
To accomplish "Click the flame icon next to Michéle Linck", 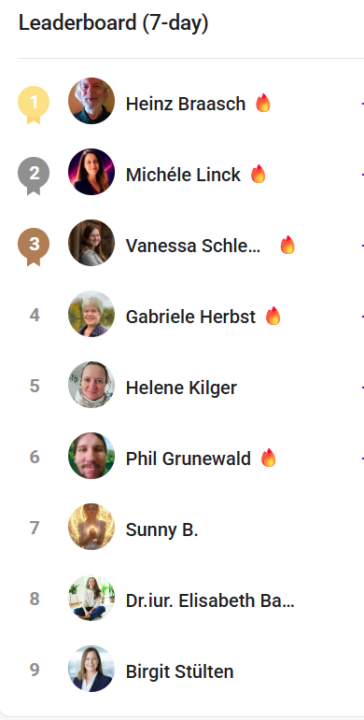I will pos(258,174).
